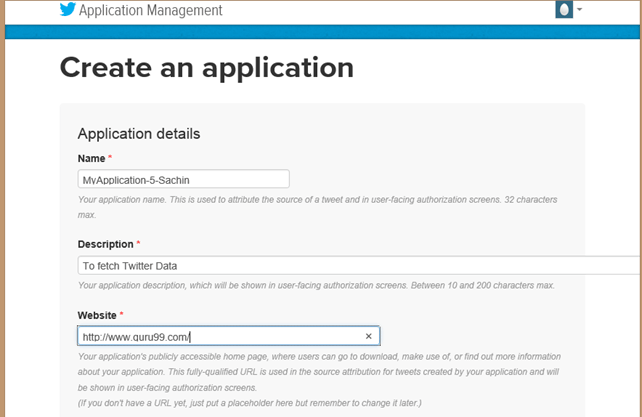Click the 'Application details' section heading
Viewport: 642px width, 417px height.
pos(139,134)
